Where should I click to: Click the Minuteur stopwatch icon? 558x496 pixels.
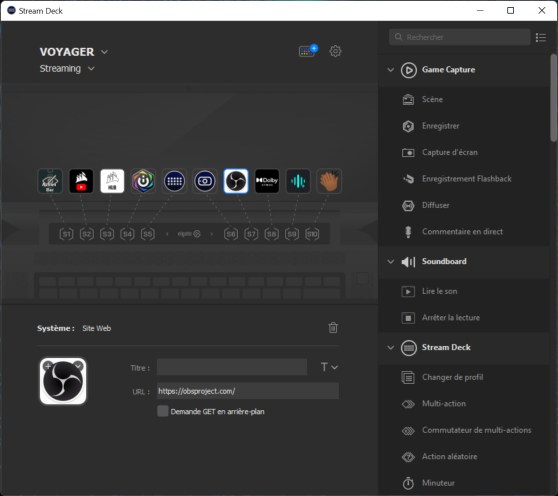(408, 483)
